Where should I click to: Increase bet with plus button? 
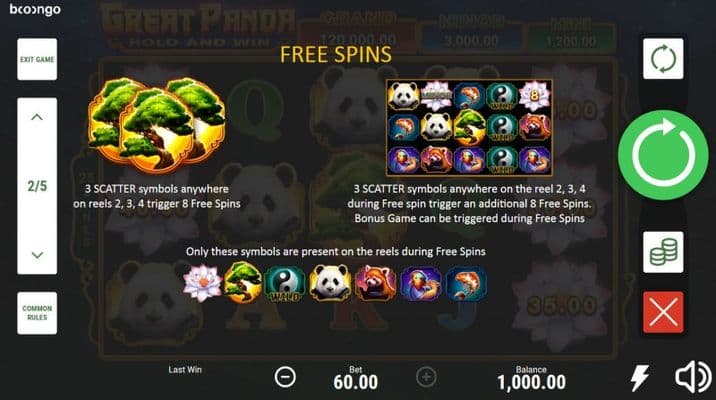click(426, 377)
